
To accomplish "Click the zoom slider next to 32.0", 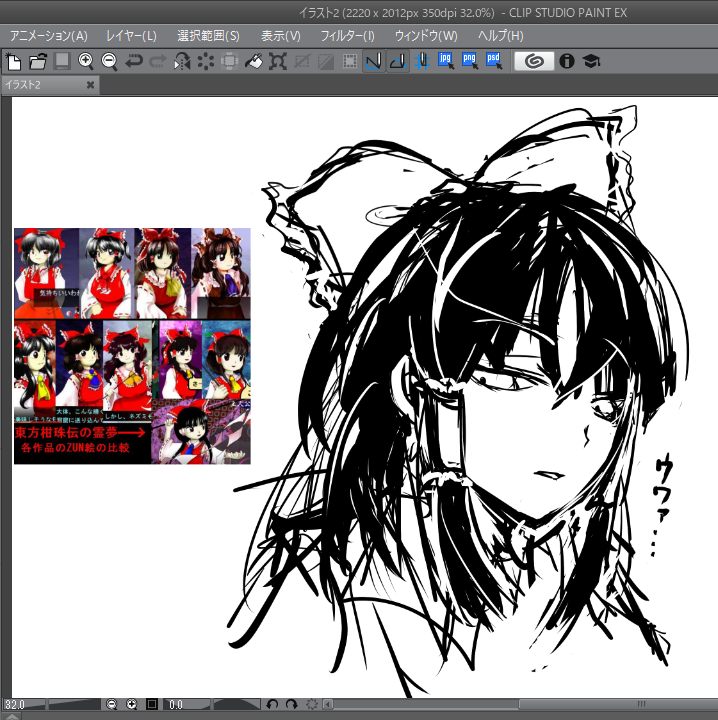I will 74,704.
